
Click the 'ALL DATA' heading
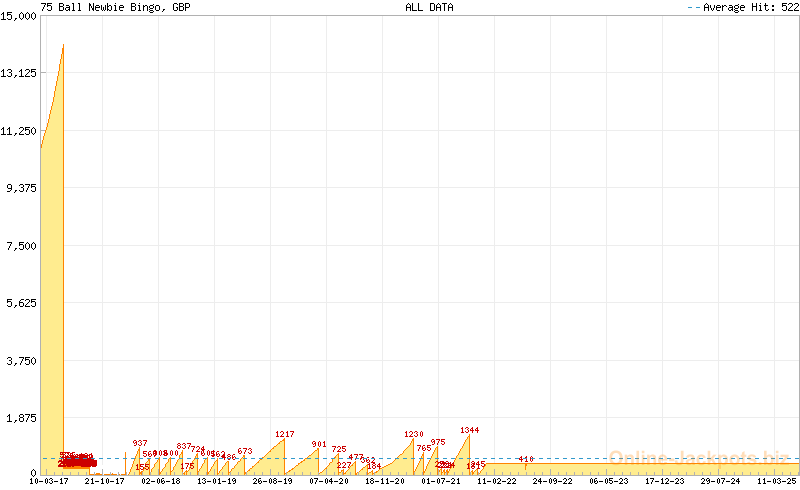429,7
